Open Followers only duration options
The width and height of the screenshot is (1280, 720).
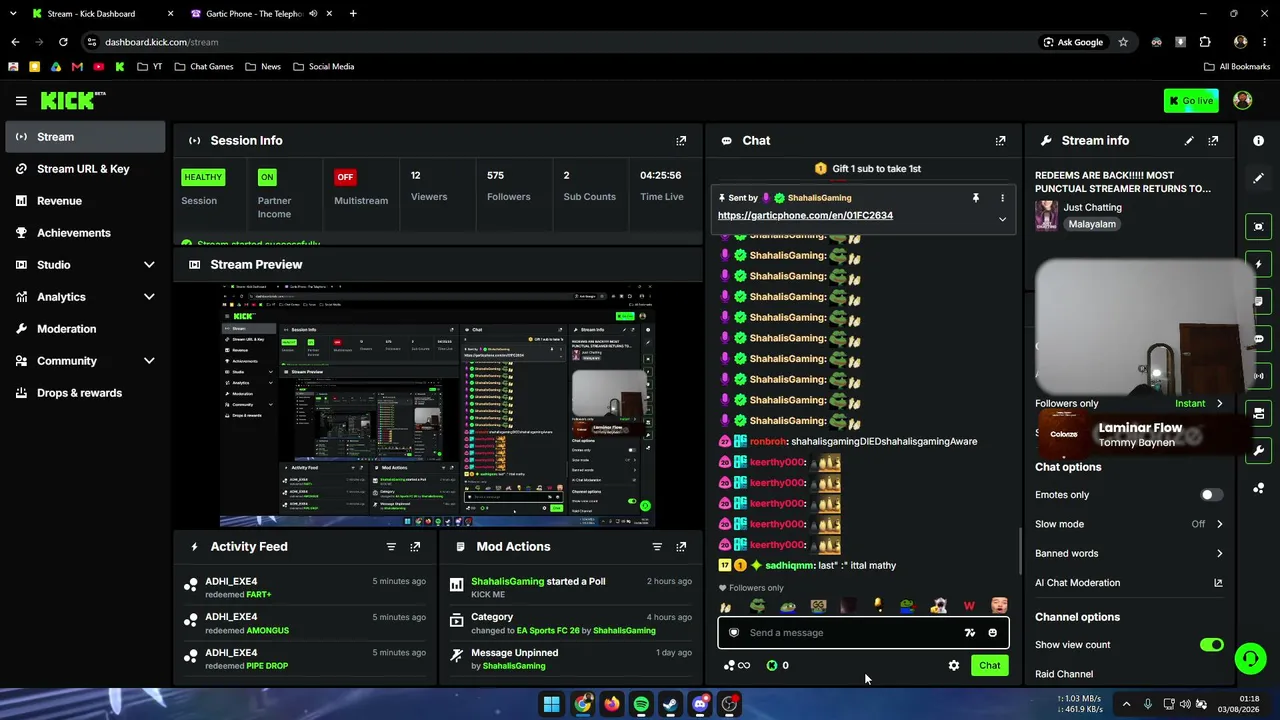tap(1129, 404)
